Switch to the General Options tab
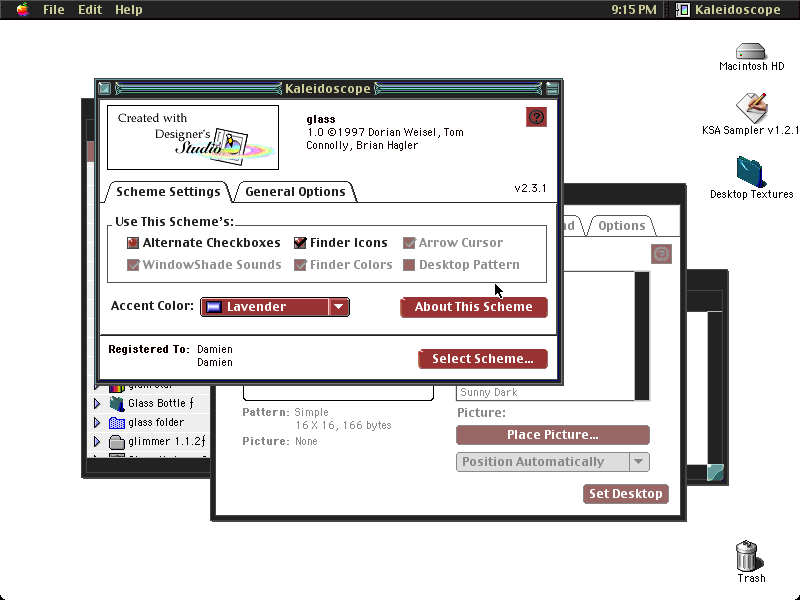This screenshot has height=600, width=800. coord(295,192)
